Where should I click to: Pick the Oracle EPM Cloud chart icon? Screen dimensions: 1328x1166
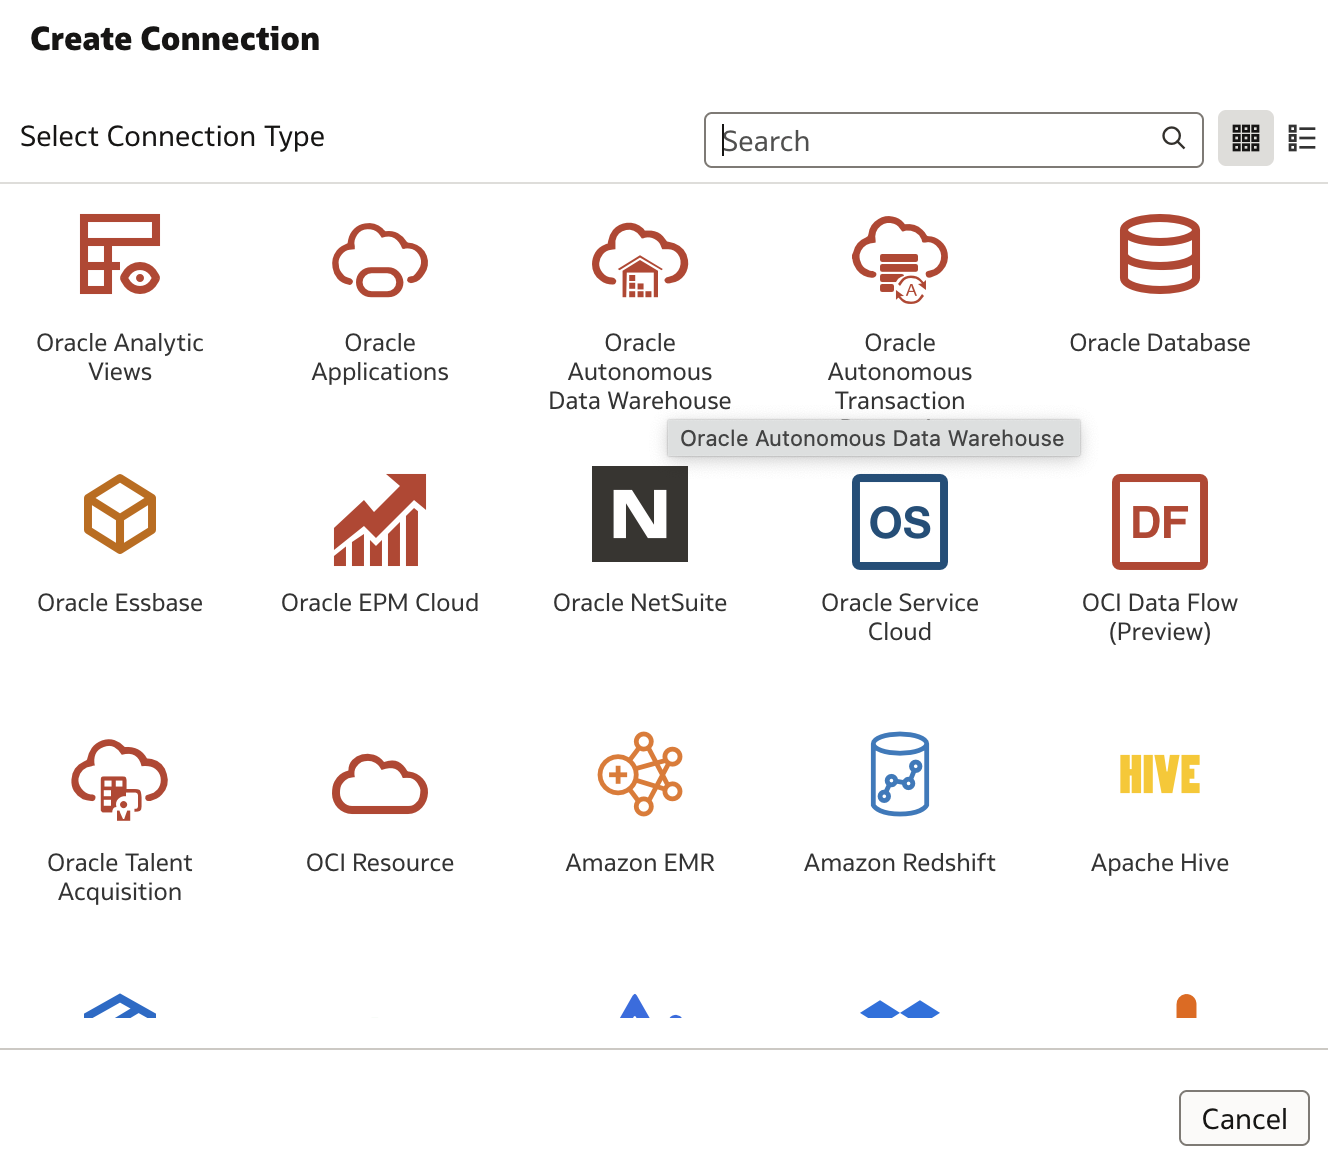pos(380,520)
